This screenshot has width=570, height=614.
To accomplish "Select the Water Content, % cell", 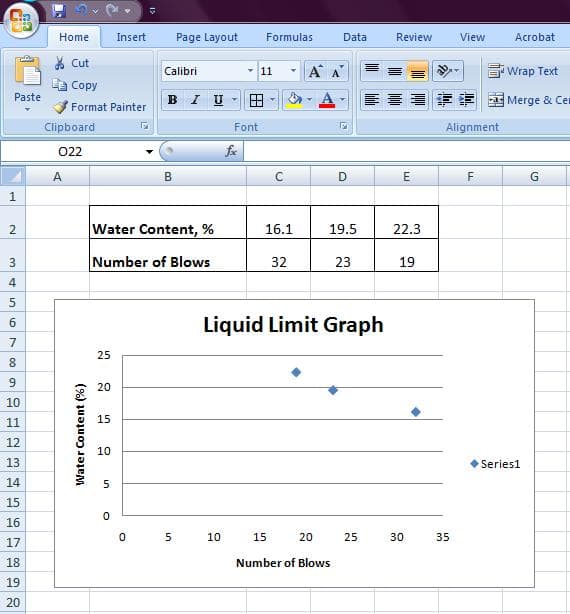I will 168,222.
